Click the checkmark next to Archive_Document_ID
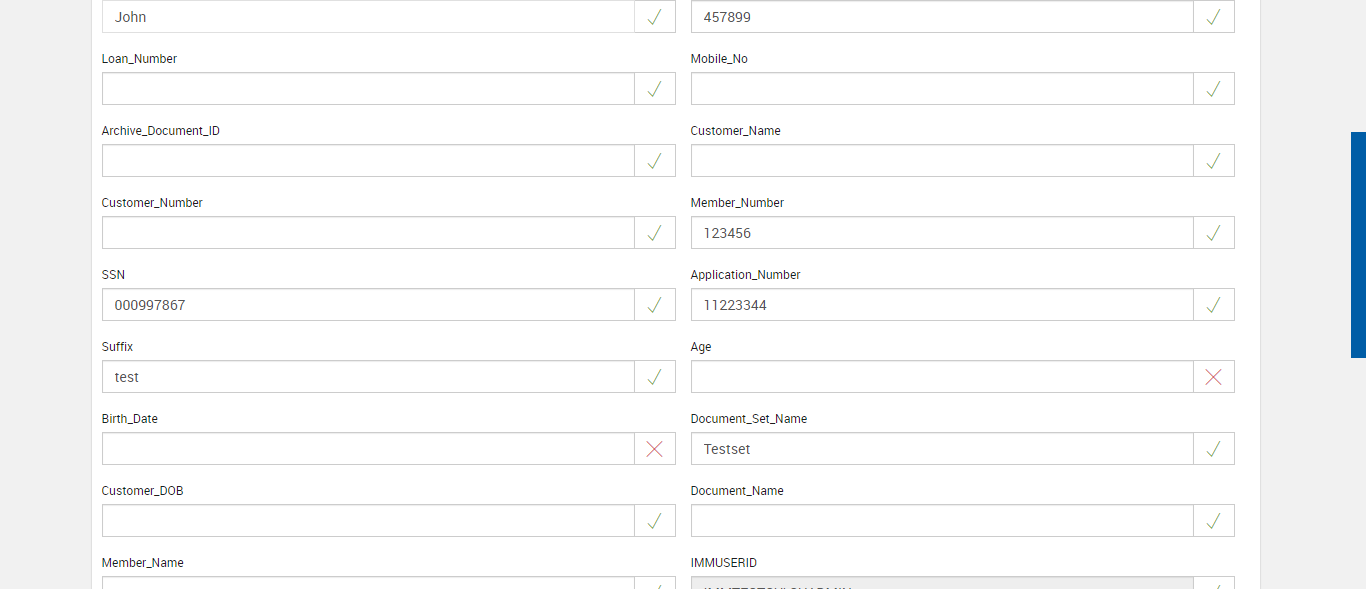The width and height of the screenshot is (1366, 589). (x=654, y=161)
